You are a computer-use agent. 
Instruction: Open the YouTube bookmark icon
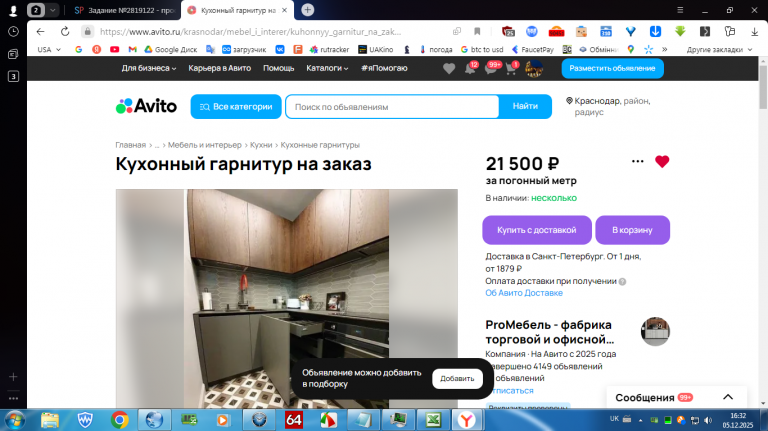[x=115, y=49]
